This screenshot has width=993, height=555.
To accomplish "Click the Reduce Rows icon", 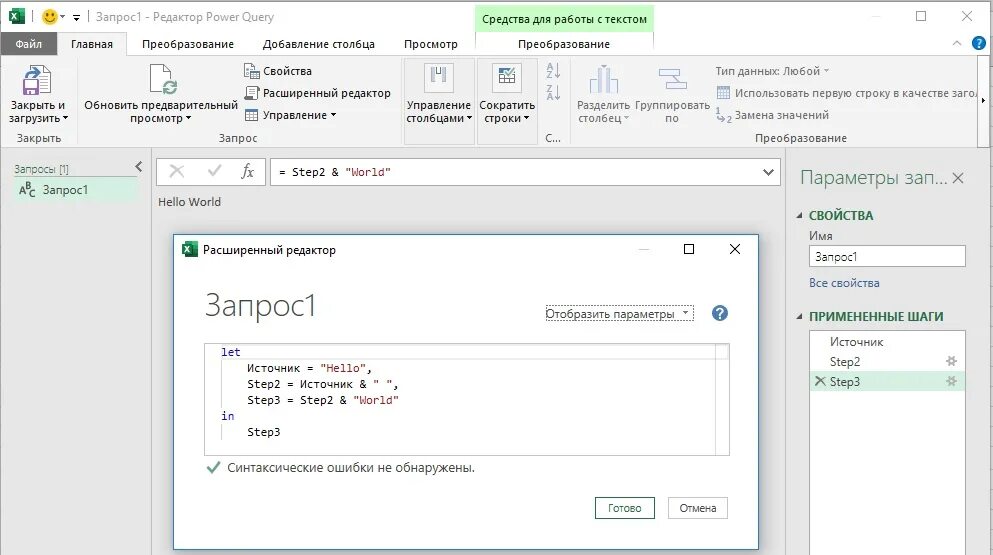I will tap(507, 77).
